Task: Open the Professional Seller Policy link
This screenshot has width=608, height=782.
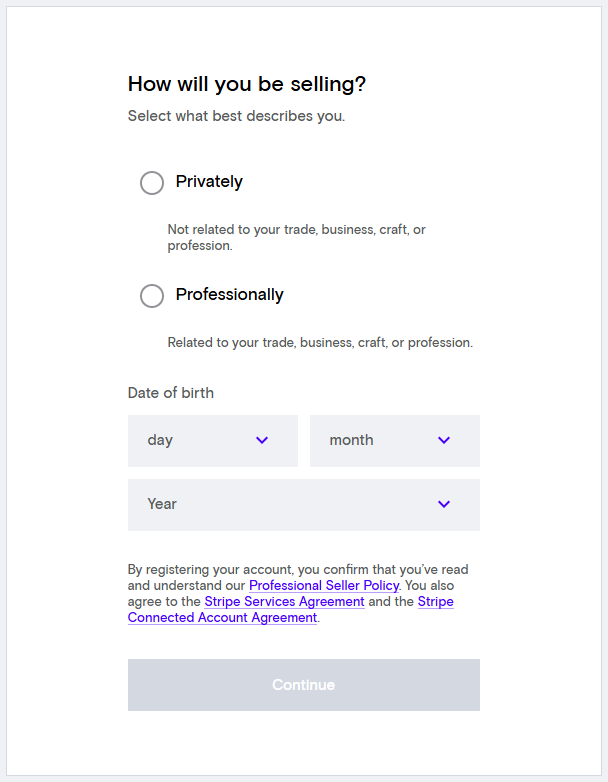Action: point(324,586)
